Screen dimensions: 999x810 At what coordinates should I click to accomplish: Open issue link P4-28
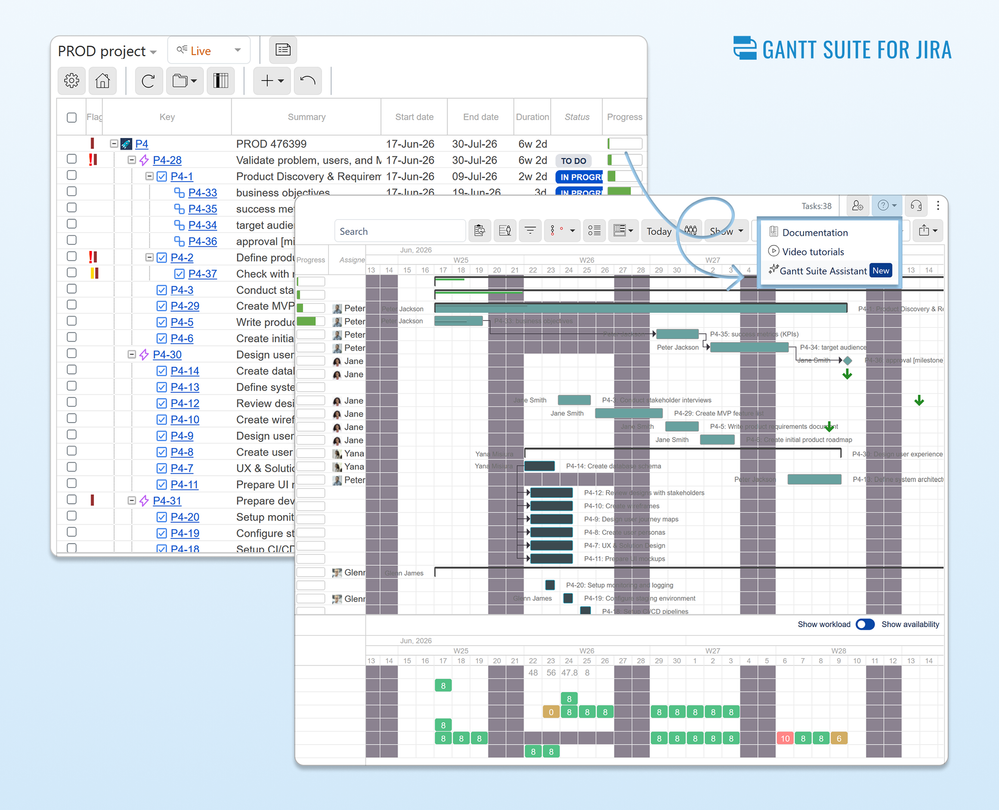(167, 160)
